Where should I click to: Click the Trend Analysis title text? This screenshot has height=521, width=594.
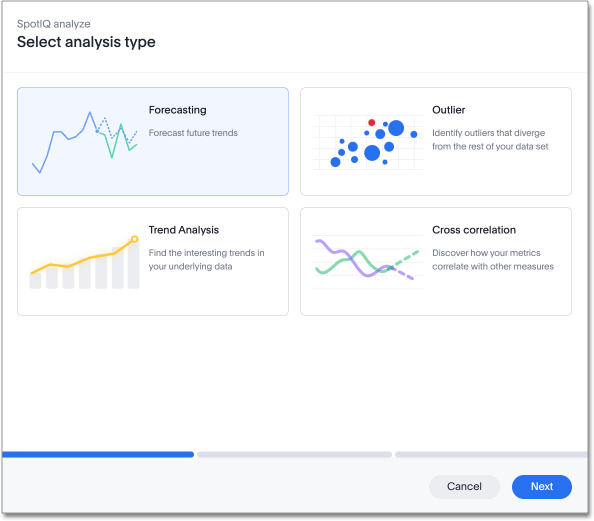[x=184, y=230]
